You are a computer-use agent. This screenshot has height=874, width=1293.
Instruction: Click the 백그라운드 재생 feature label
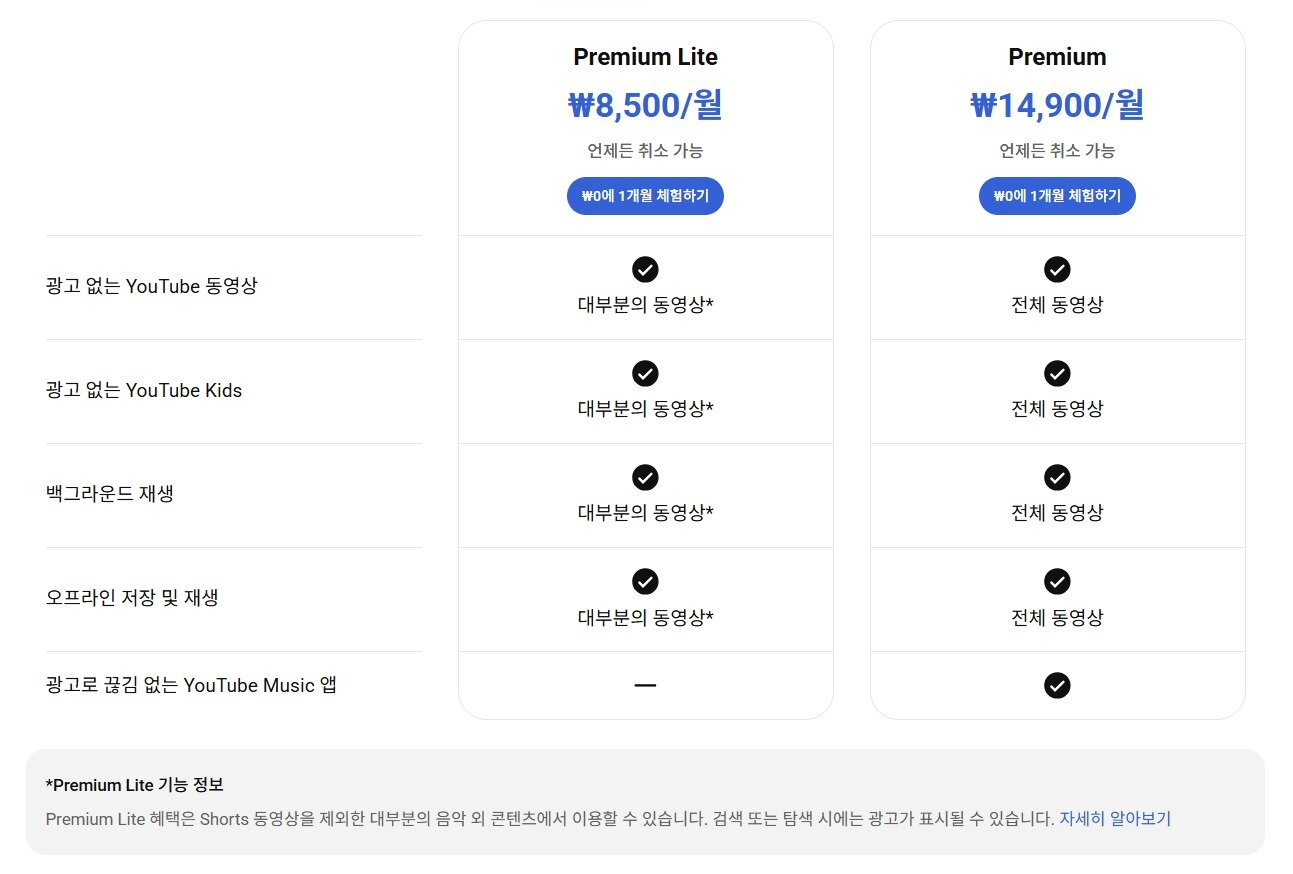110,494
